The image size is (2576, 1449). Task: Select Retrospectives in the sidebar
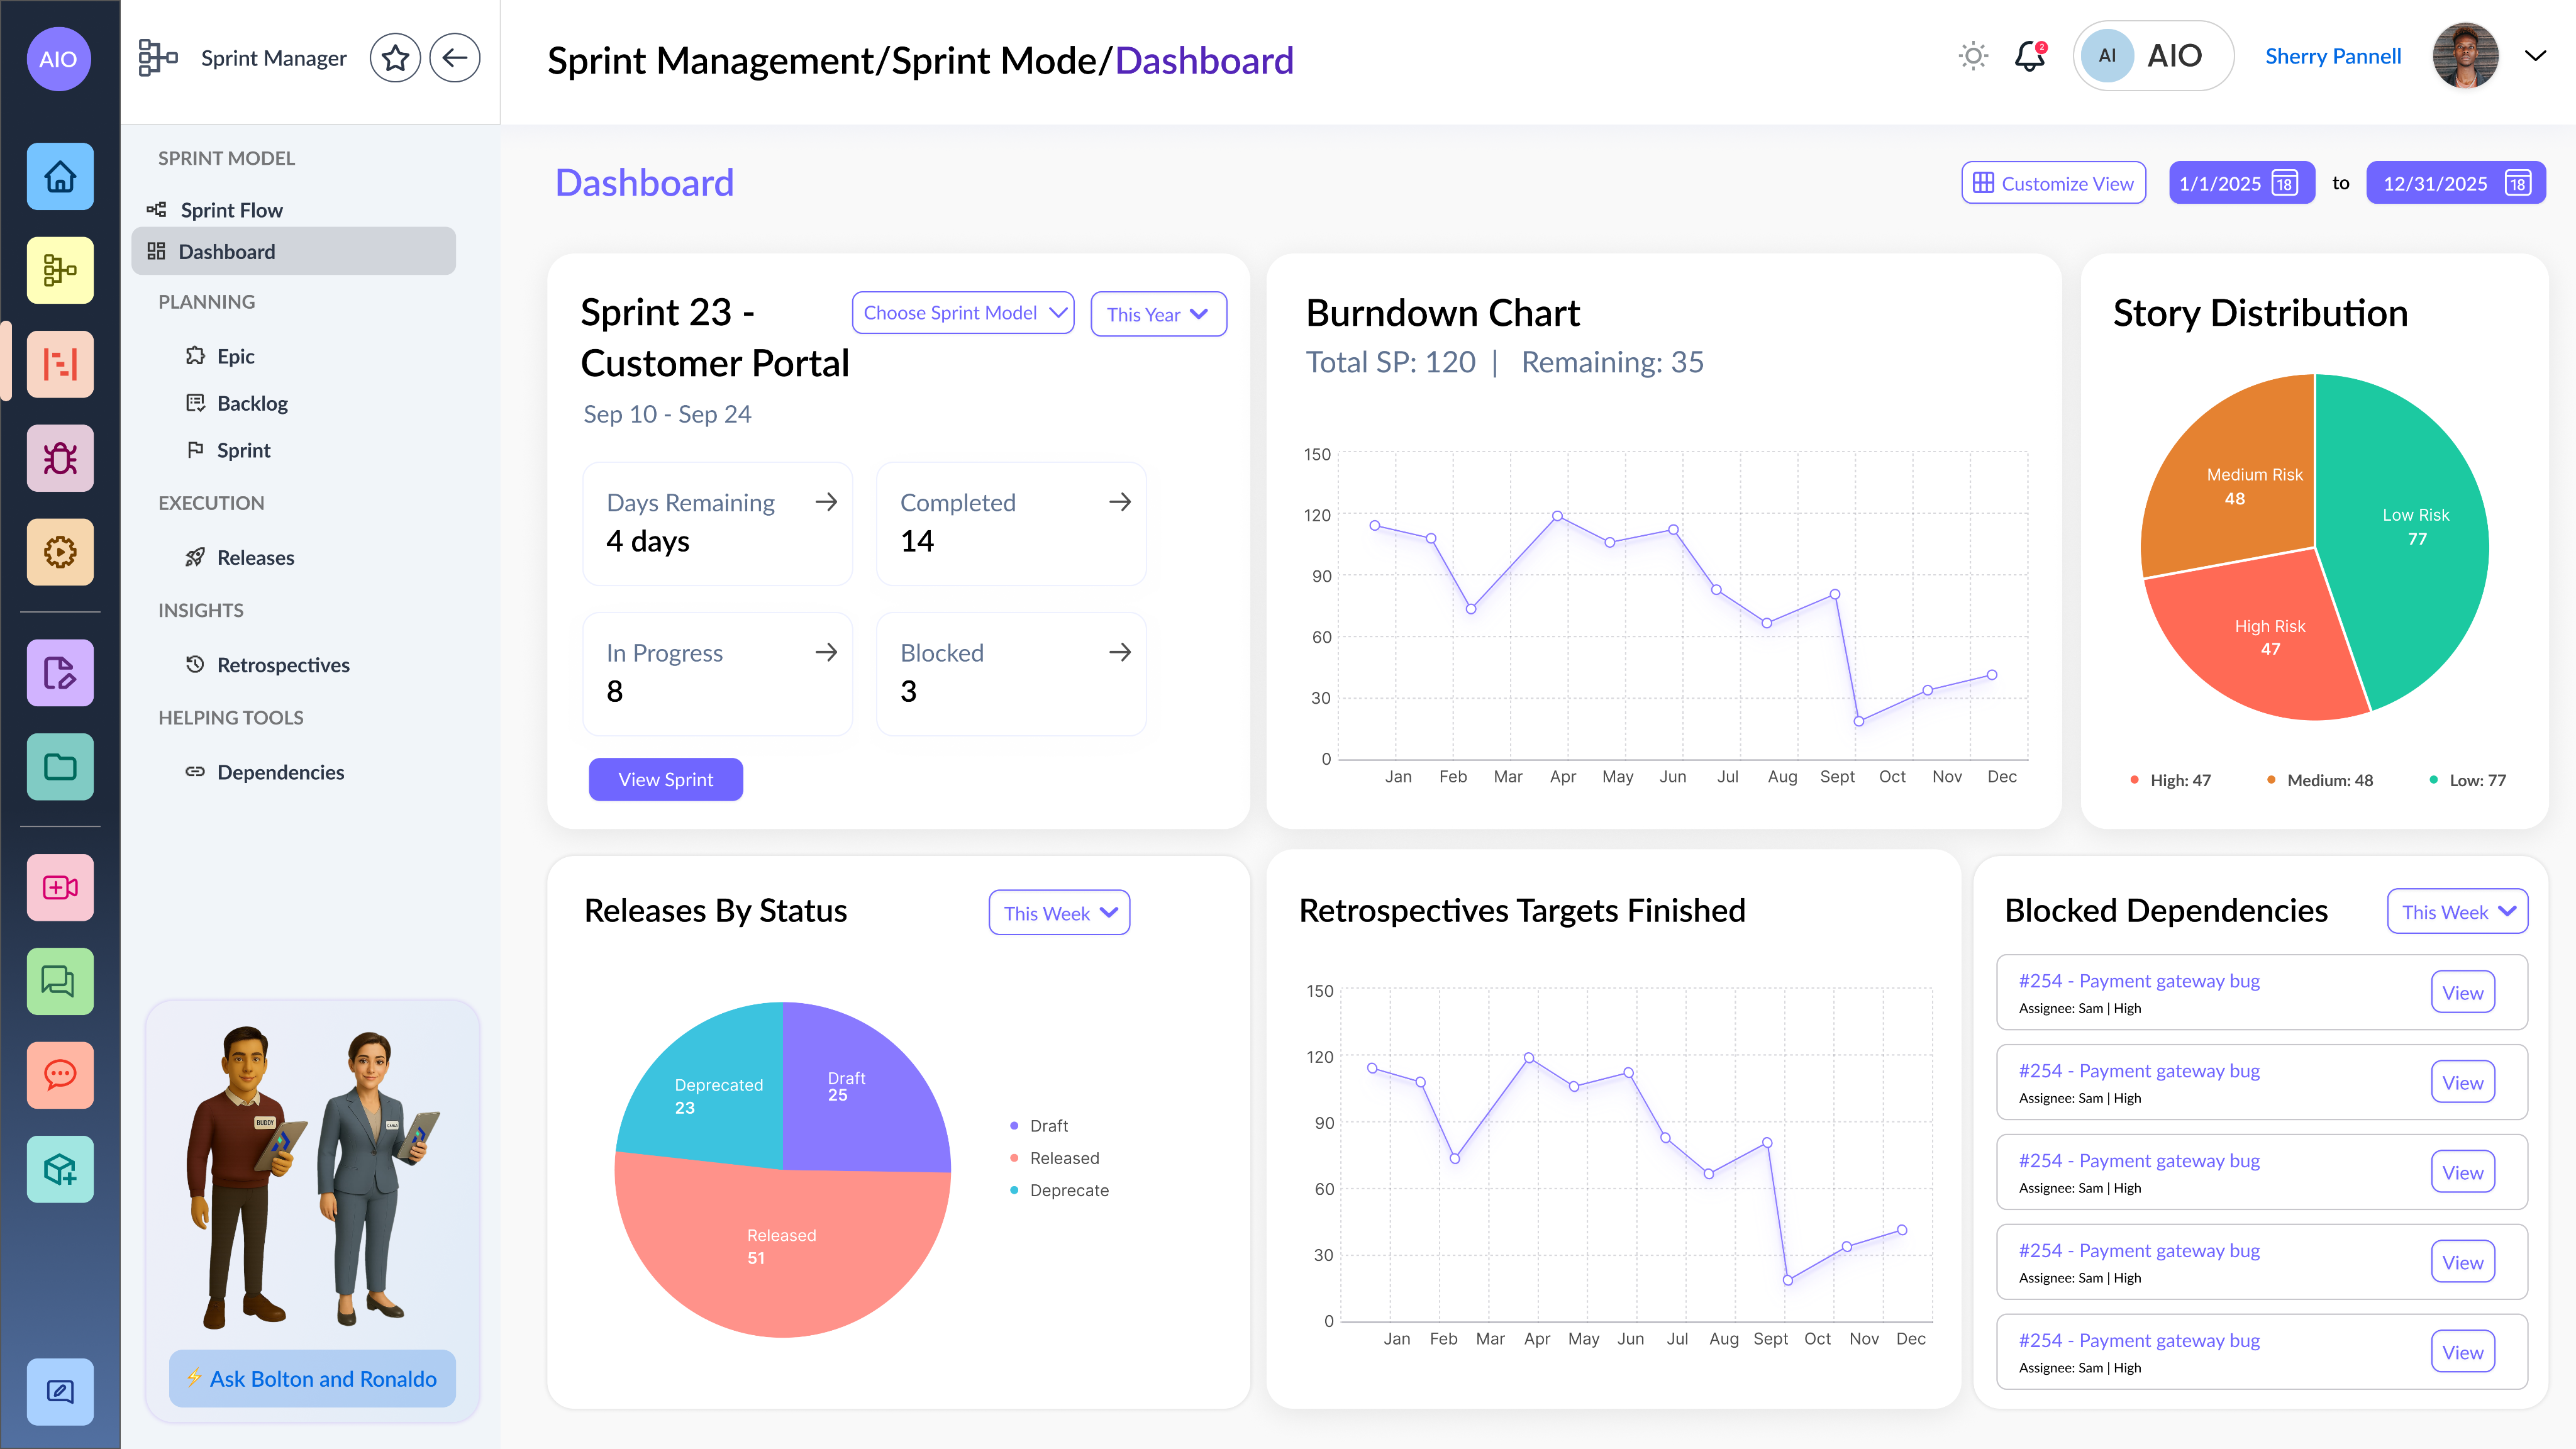point(283,665)
